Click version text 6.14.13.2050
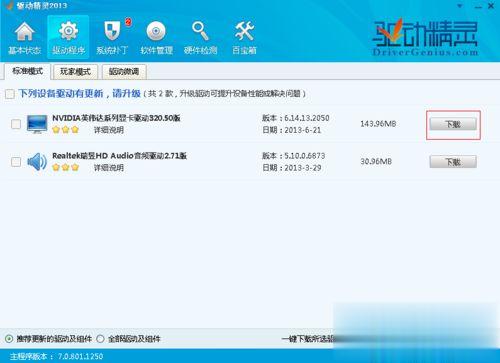The height and width of the screenshot is (363, 500). click(x=307, y=118)
